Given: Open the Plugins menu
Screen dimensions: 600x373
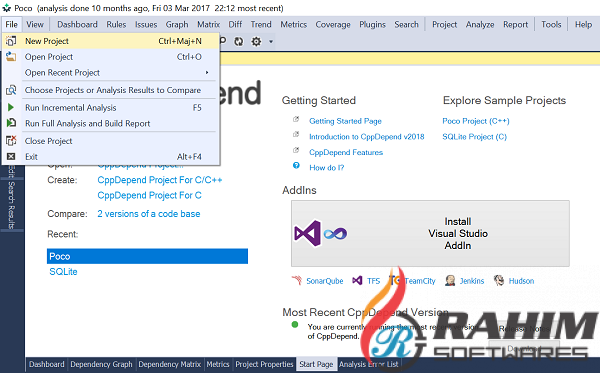Looking at the screenshot, I should coord(372,24).
